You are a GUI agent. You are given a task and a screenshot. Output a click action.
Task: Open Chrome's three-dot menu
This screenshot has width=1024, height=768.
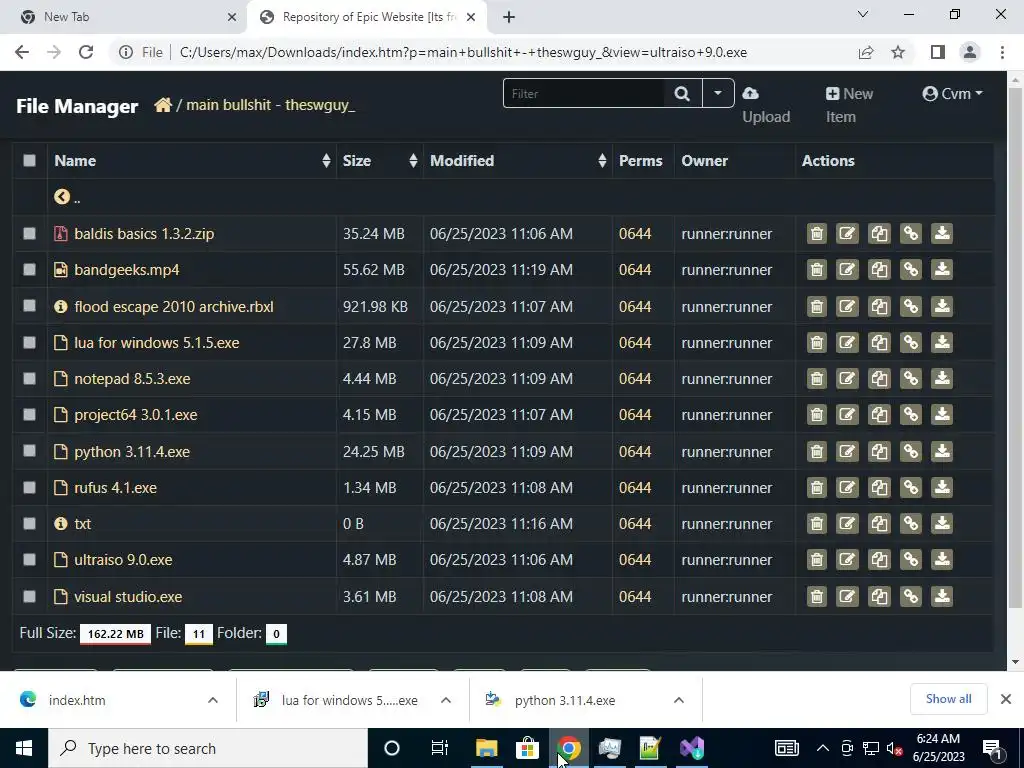pyautogui.click(x=1002, y=52)
